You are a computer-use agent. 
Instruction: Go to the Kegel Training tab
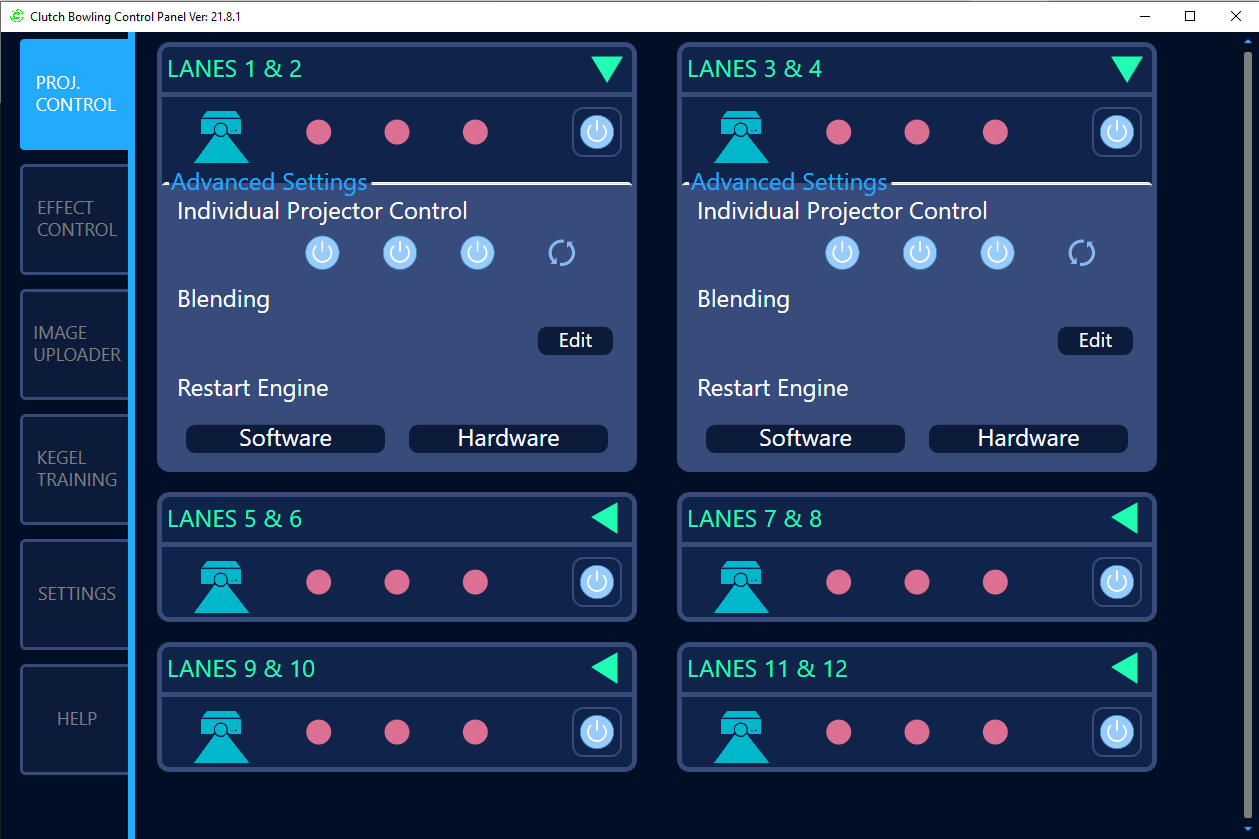(75, 469)
